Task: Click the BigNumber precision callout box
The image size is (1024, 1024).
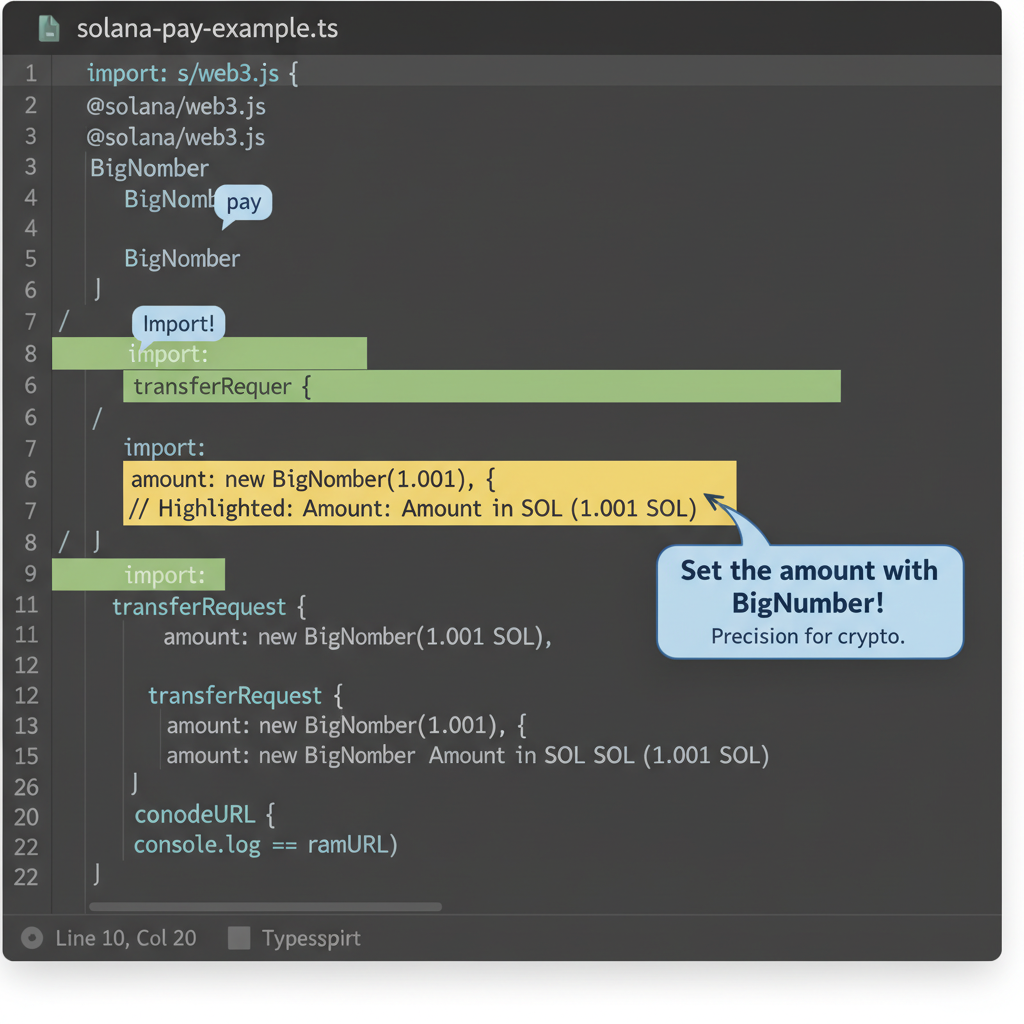Action: point(808,600)
